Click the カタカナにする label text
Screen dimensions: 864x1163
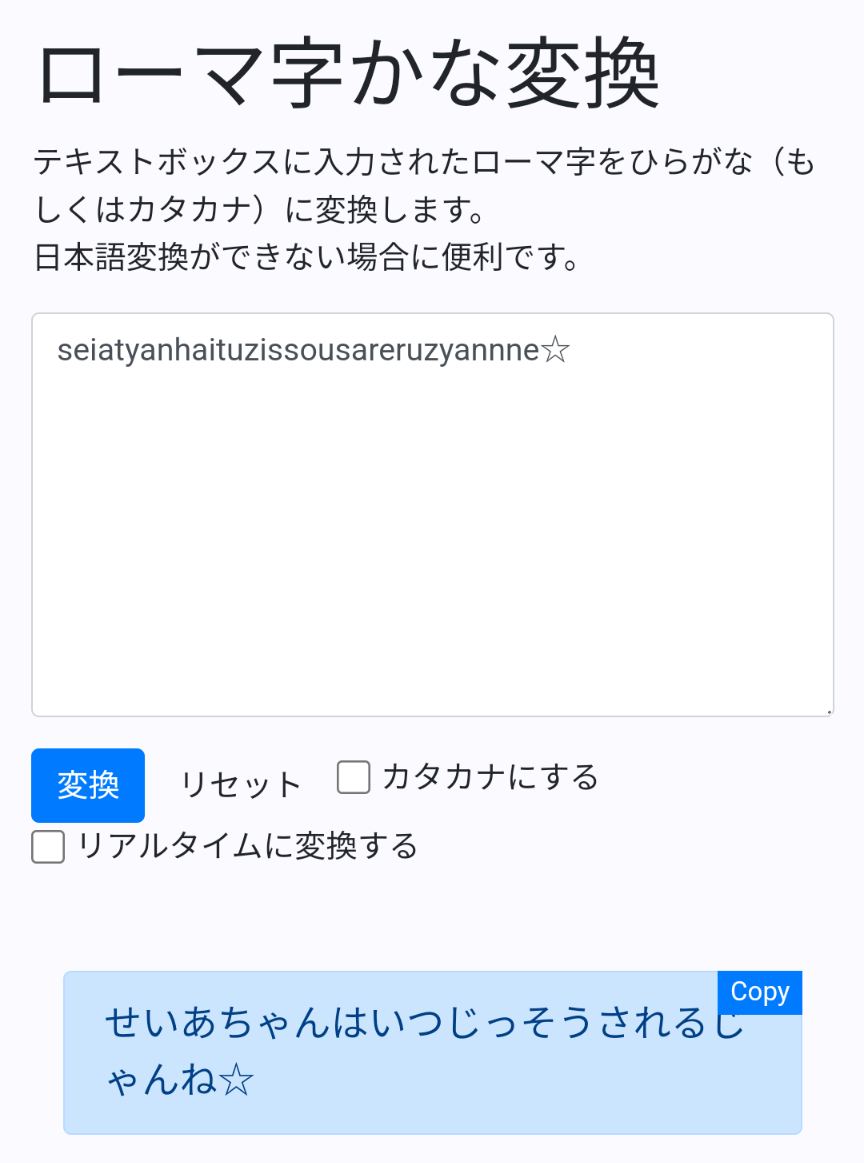490,777
